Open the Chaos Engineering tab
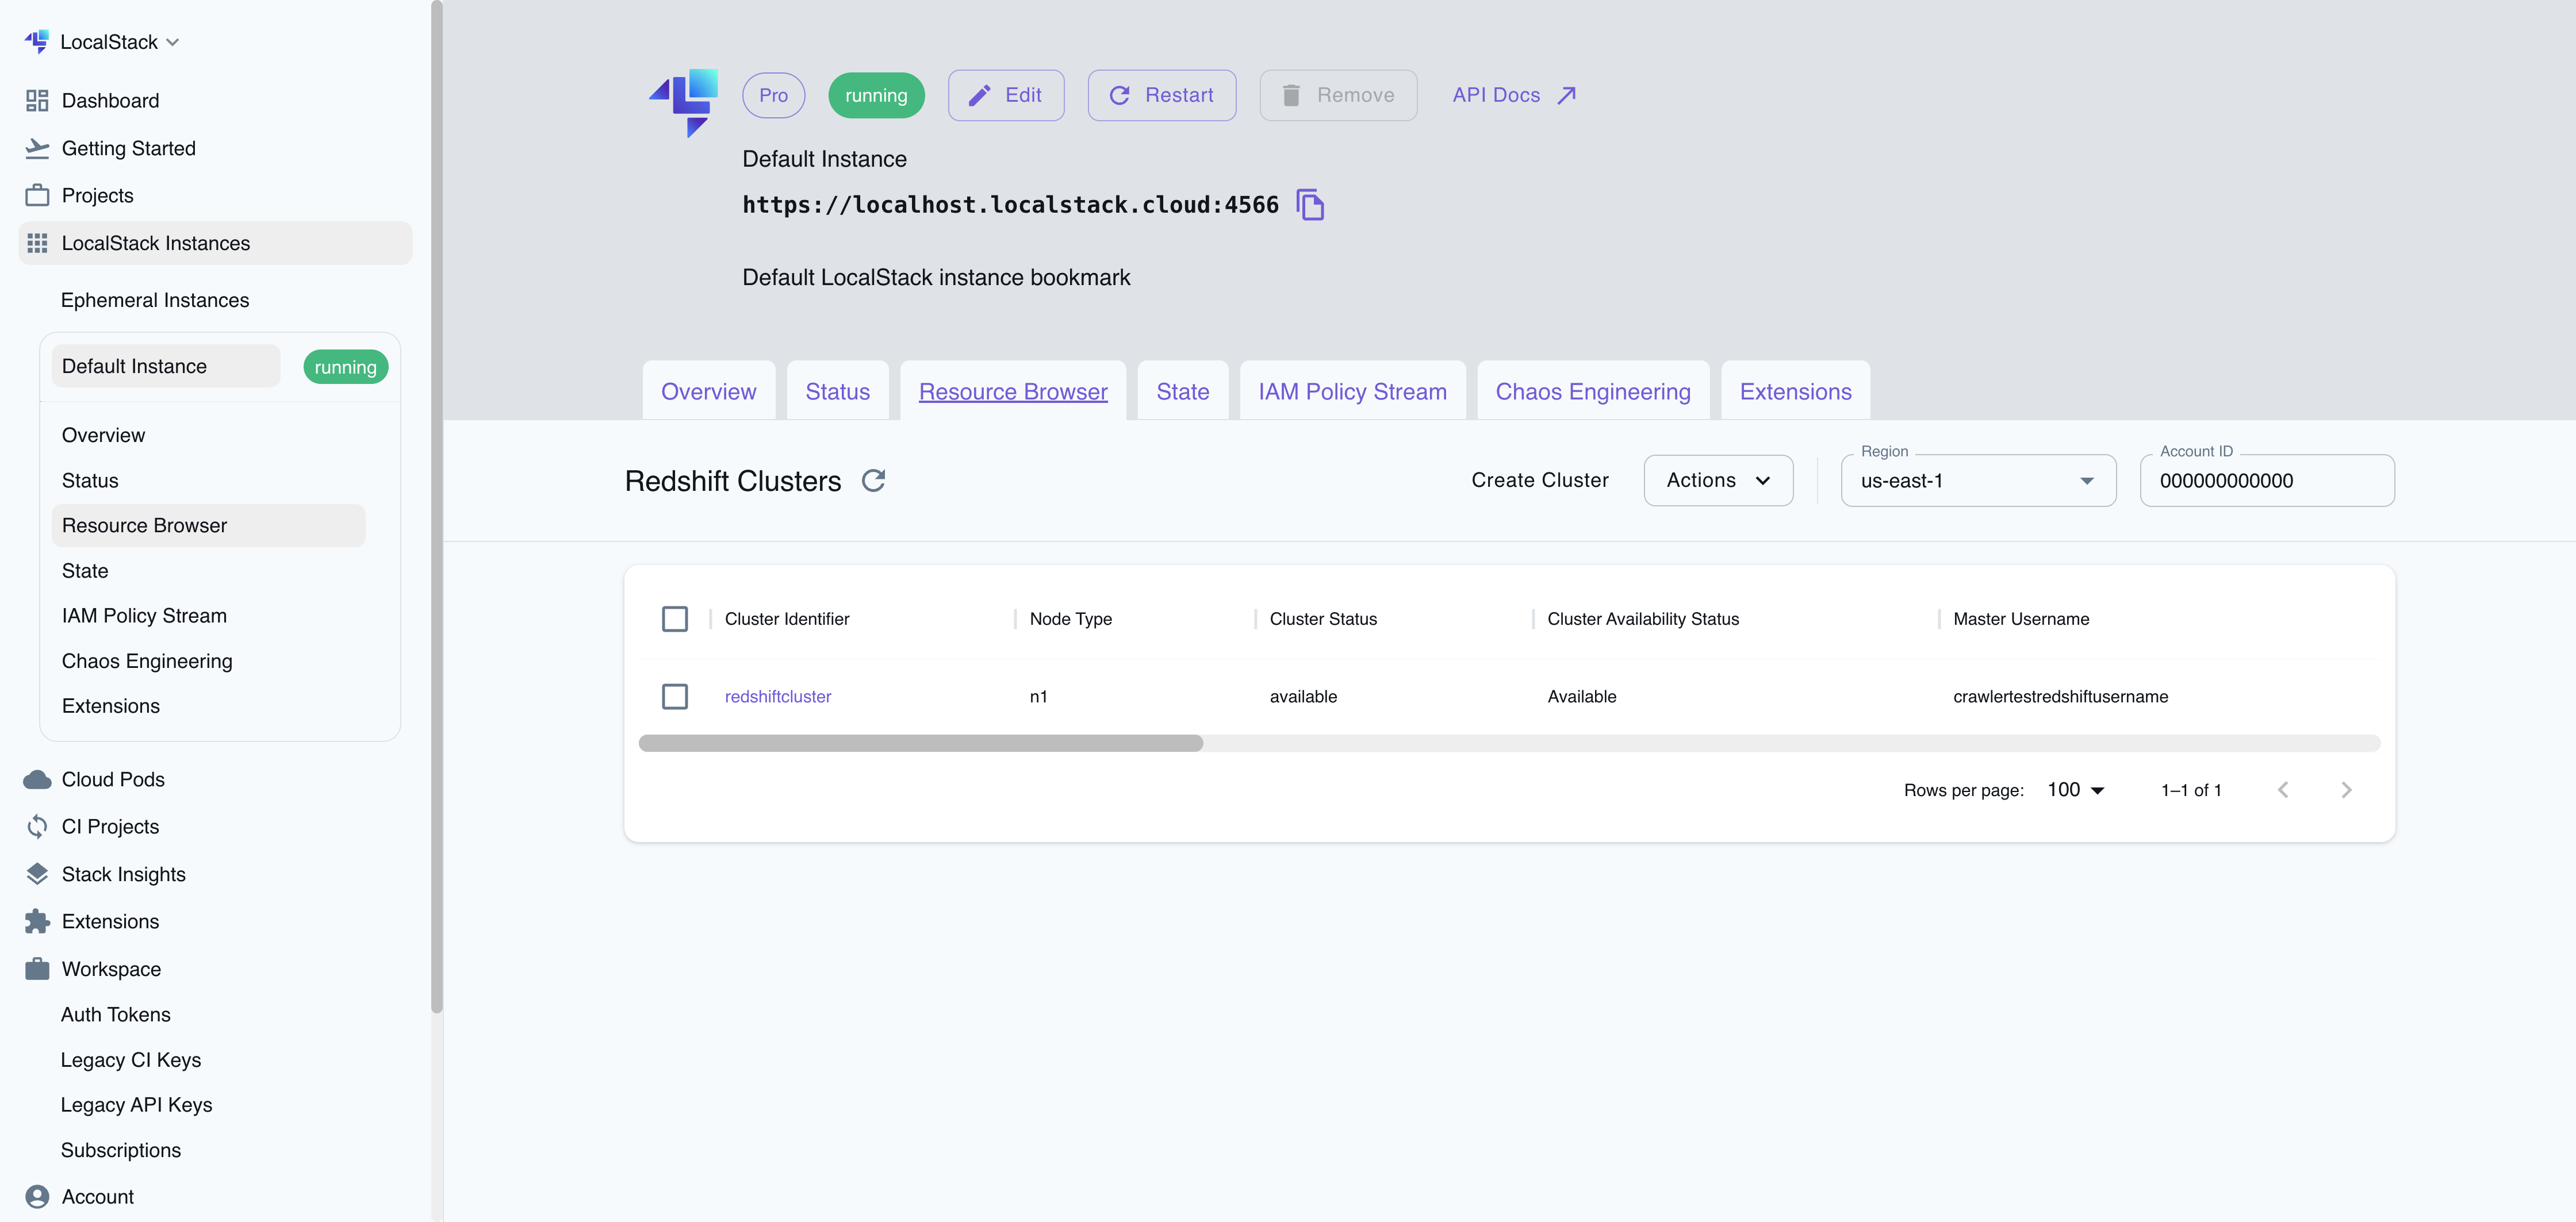2576x1222 pixels. click(x=1592, y=391)
